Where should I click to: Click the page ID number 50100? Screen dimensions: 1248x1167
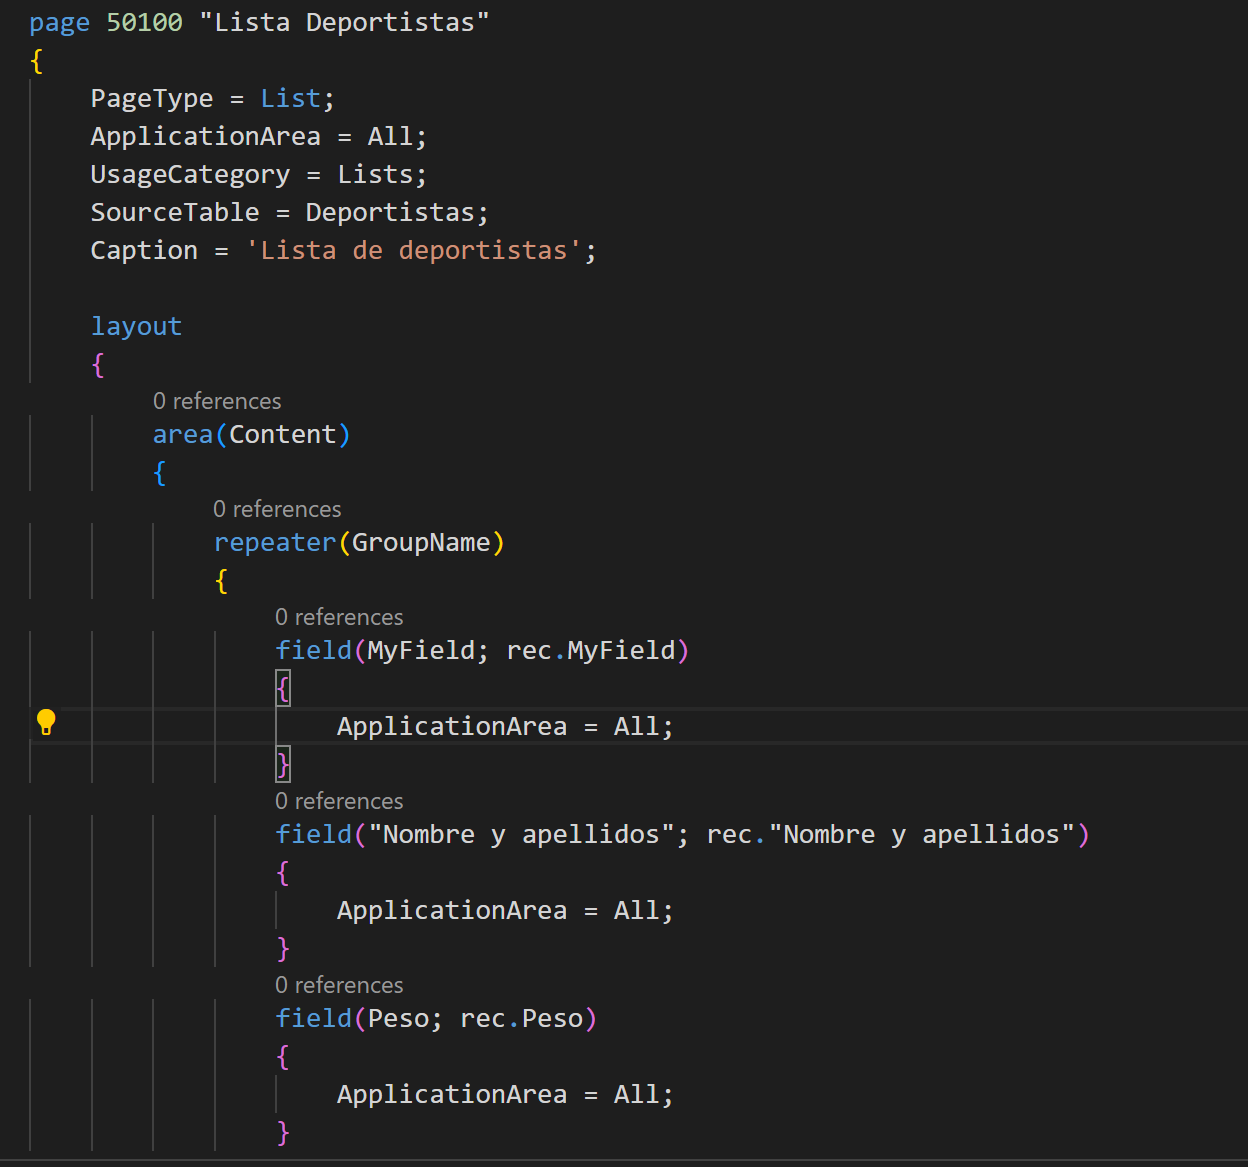[x=144, y=22]
